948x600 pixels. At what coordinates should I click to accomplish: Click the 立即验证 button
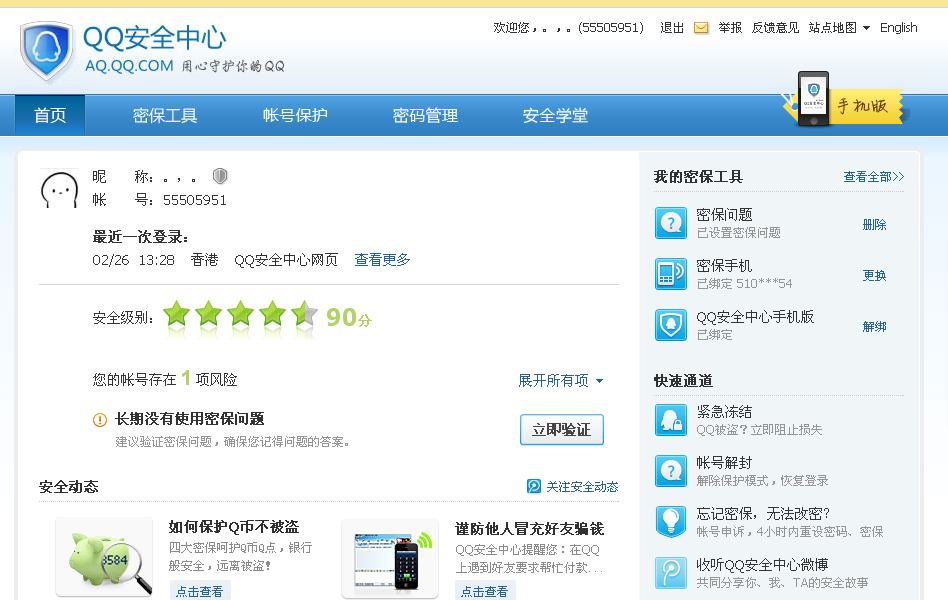coord(562,429)
